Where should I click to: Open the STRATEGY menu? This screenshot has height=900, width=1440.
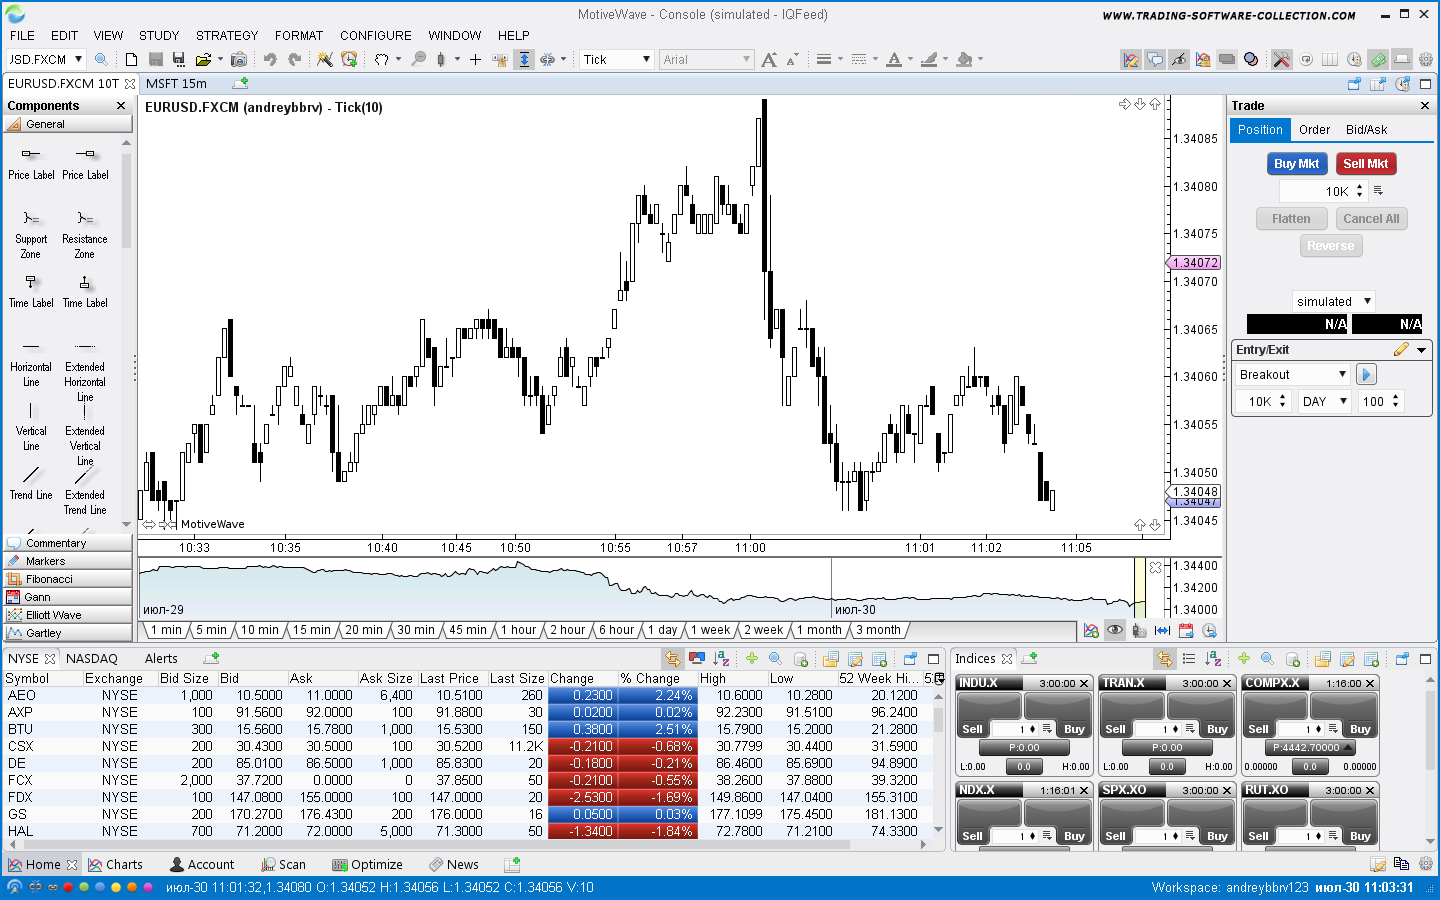click(227, 35)
